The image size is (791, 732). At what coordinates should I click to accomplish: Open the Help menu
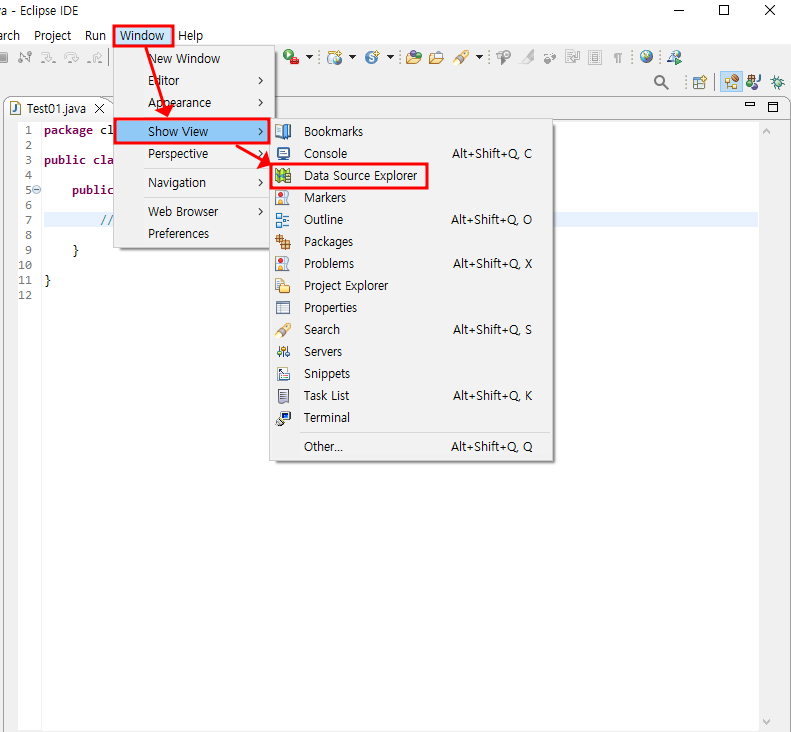point(191,36)
